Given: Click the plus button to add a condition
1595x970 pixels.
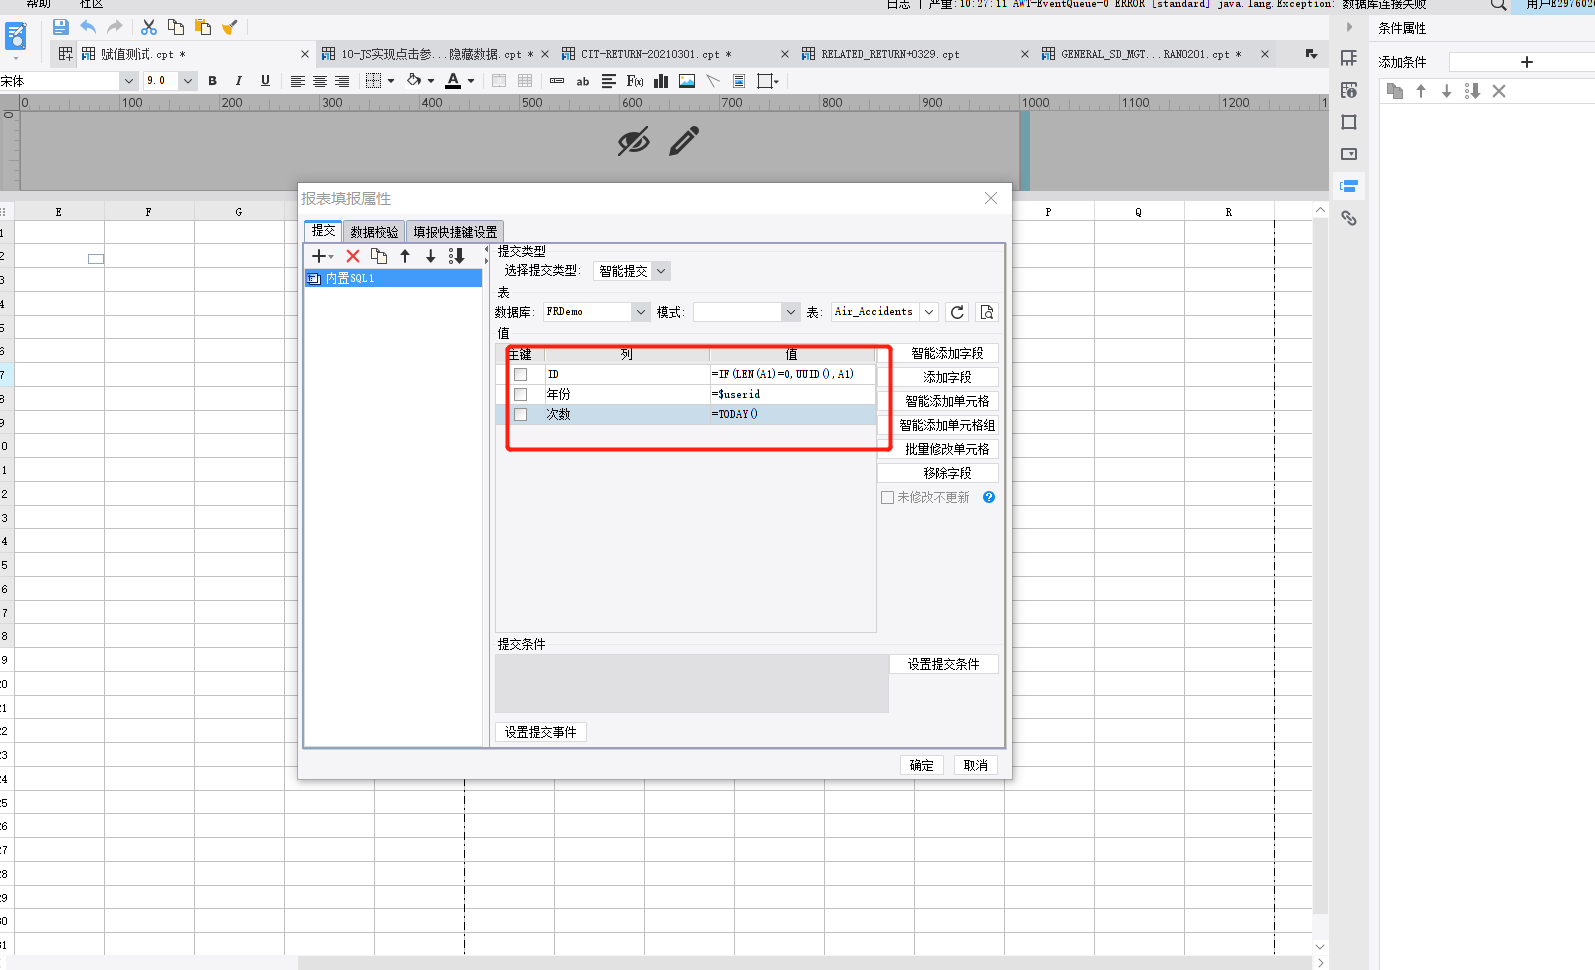Looking at the screenshot, I should (x=1527, y=62).
